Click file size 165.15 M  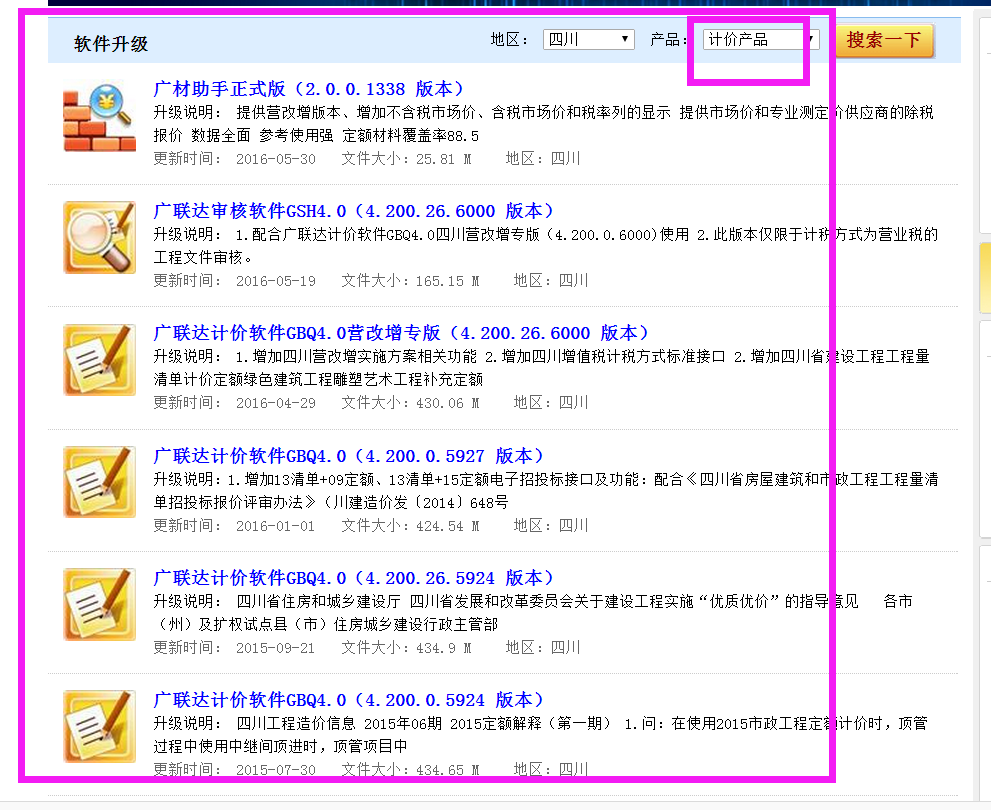447,281
